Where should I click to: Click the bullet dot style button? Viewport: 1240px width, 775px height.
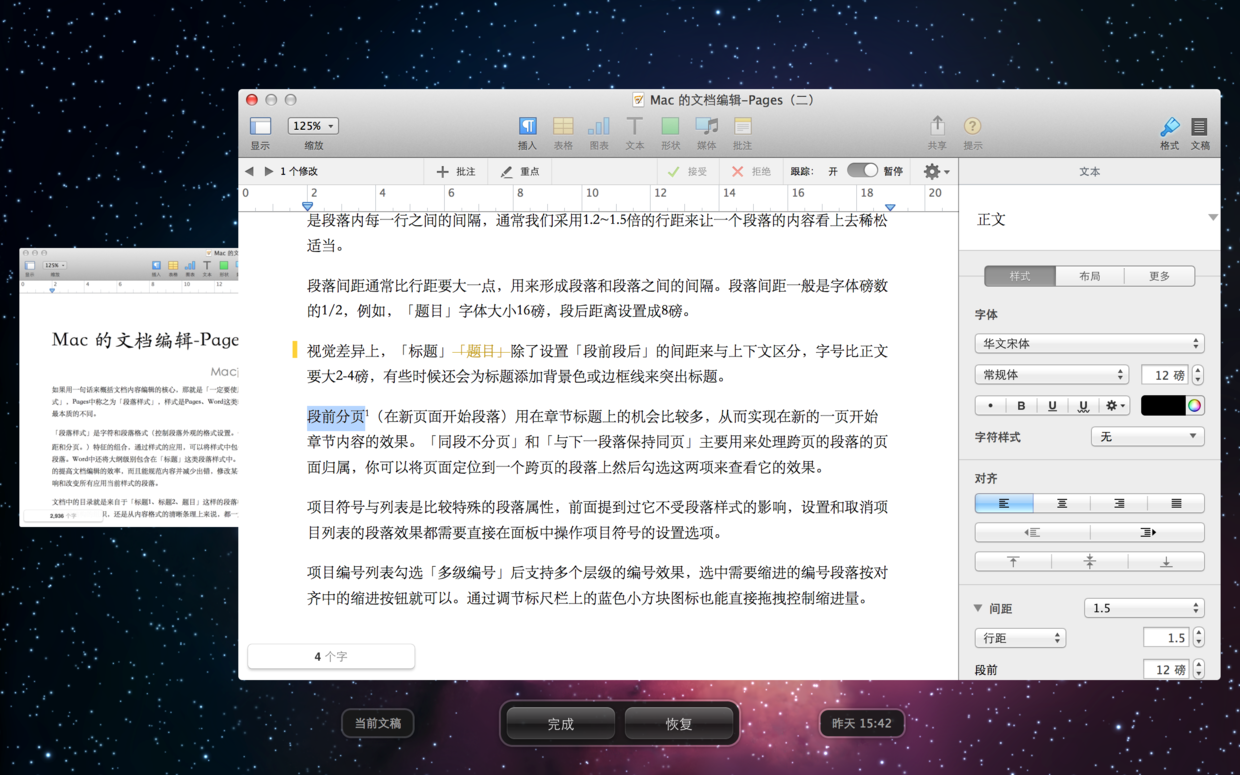point(990,406)
